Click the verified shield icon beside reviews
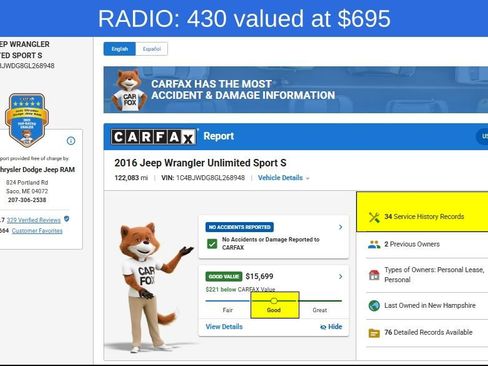This screenshot has height=366, width=488. (67, 219)
